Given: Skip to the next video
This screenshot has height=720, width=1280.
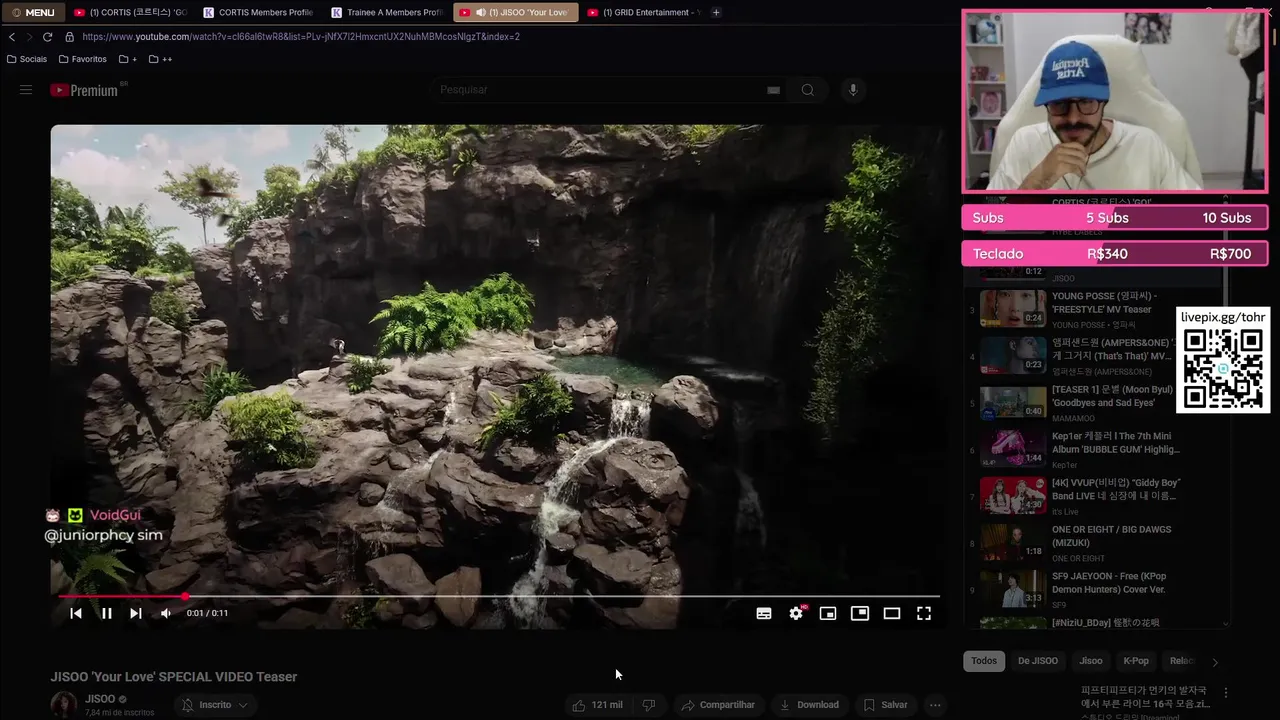Looking at the screenshot, I should tap(136, 613).
